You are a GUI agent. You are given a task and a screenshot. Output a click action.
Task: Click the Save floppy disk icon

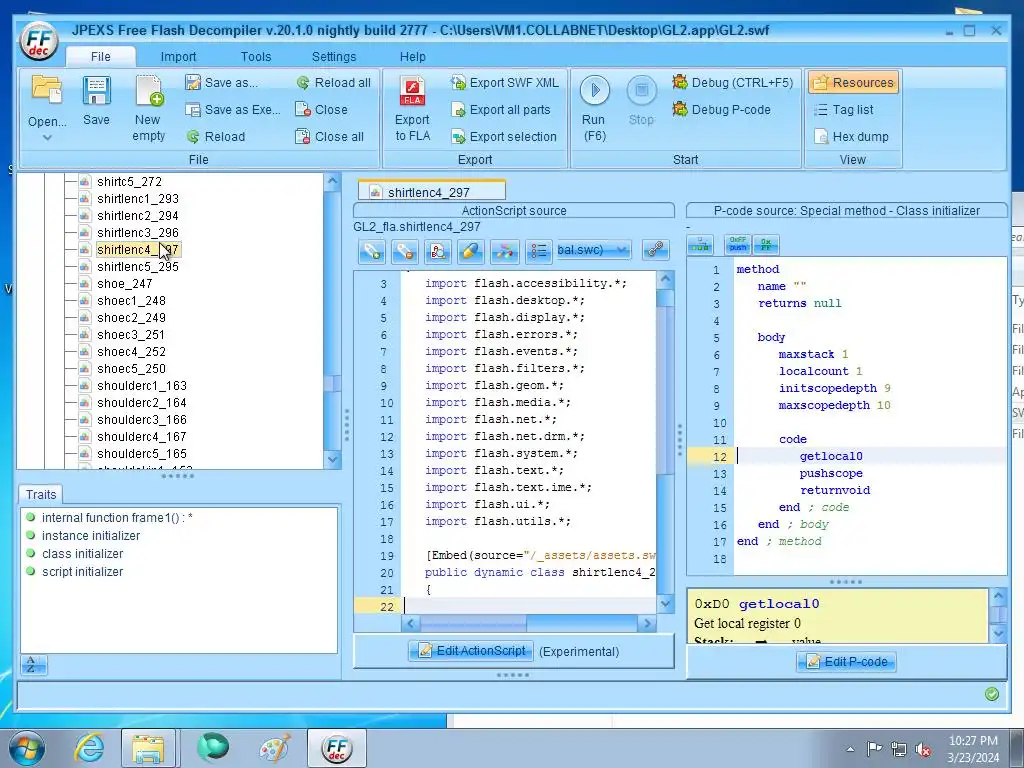[x=97, y=89]
